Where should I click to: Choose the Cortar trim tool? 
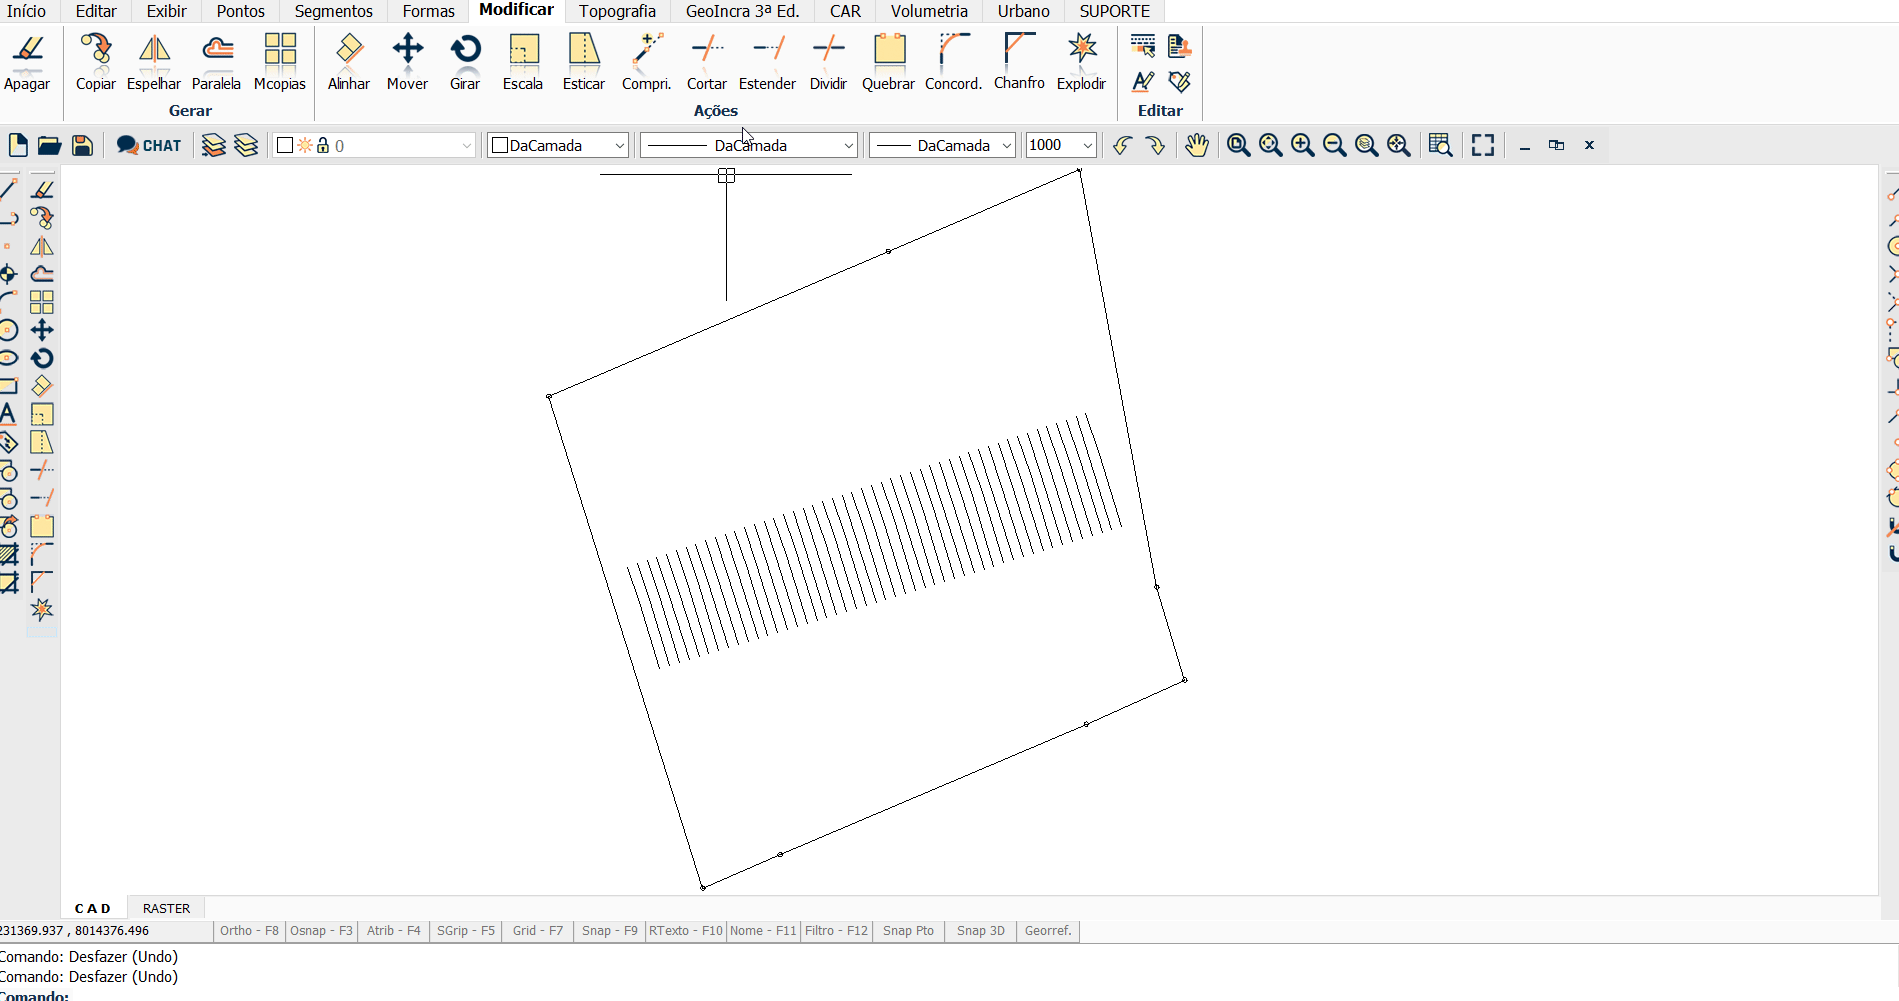click(x=706, y=62)
